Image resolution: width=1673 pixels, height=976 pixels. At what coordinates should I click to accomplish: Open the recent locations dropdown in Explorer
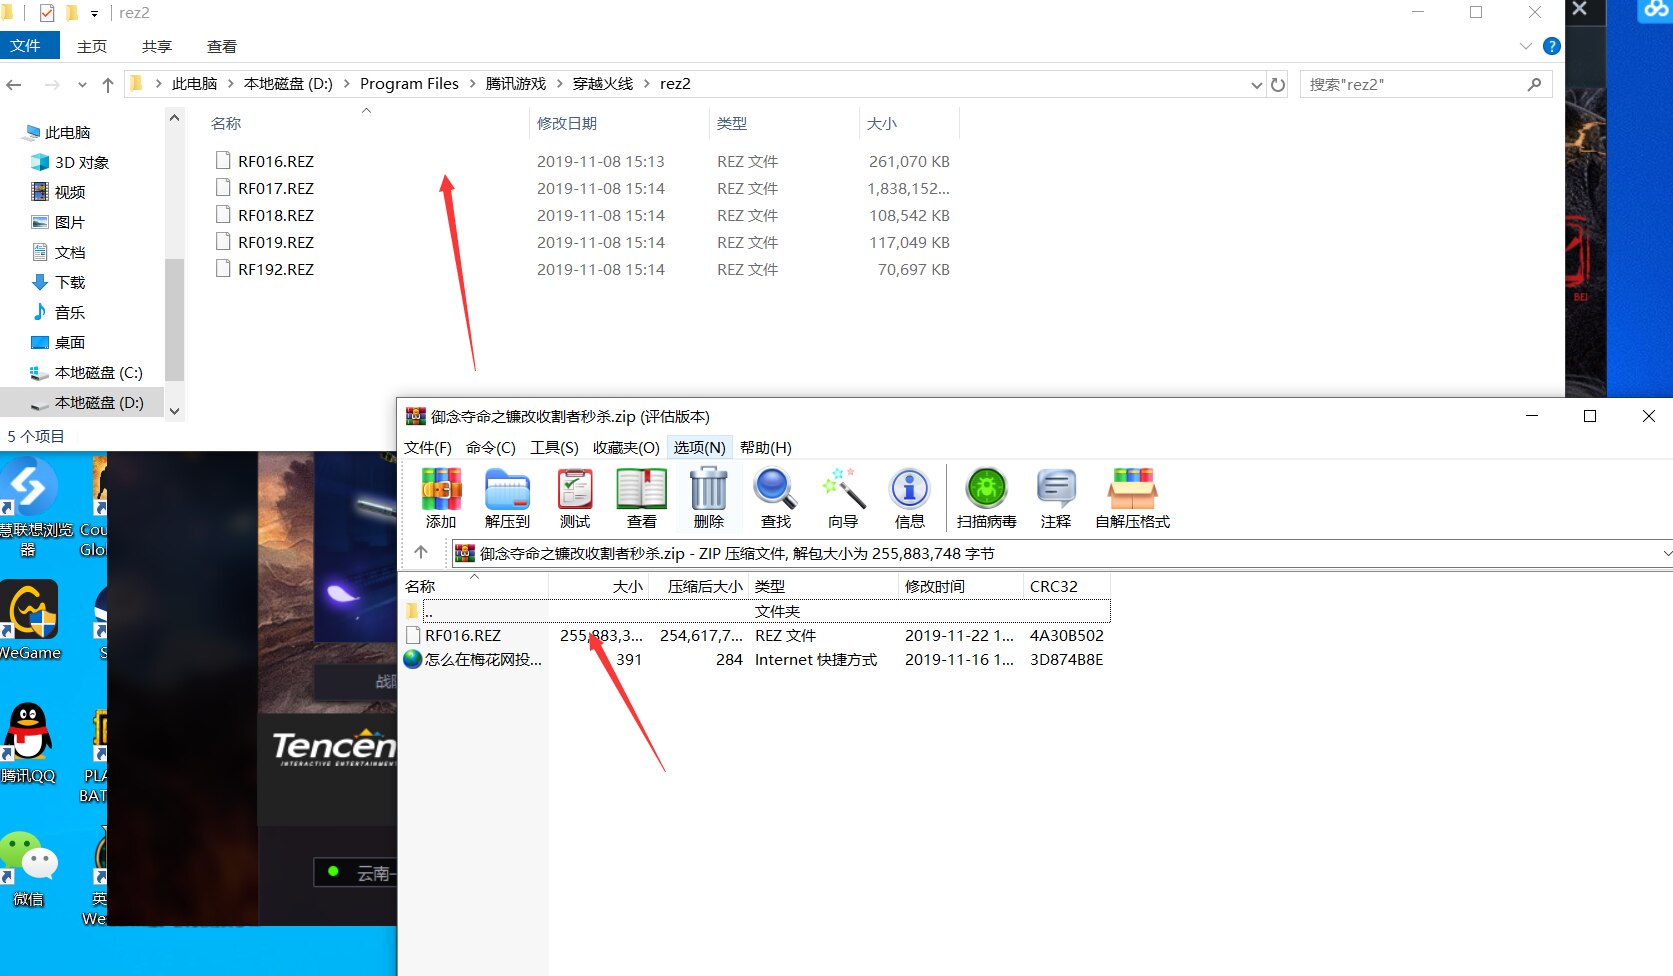pos(82,85)
